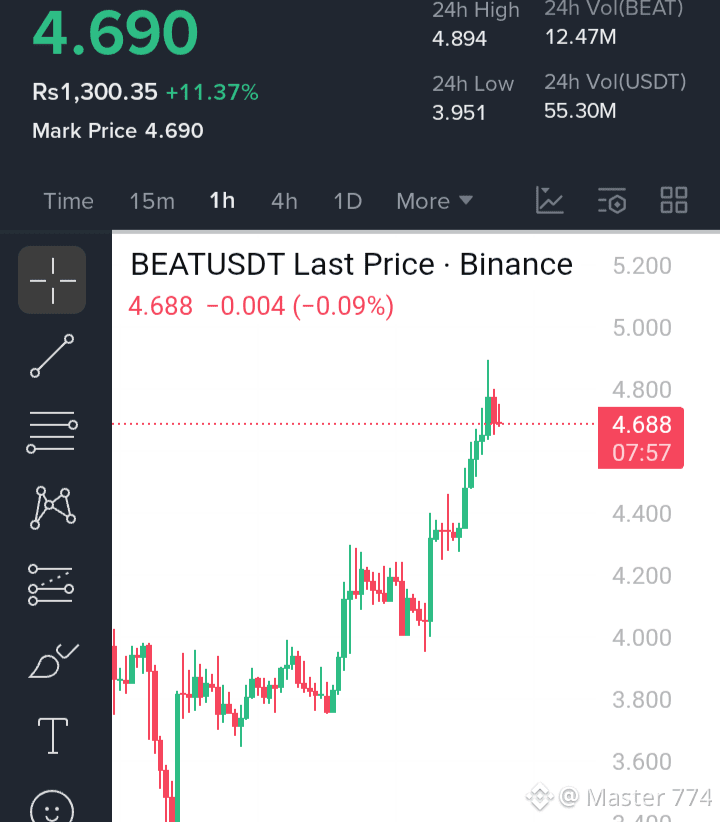Switch to the 4h timeframe
720x822 pixels.
(x=284, y=201)
